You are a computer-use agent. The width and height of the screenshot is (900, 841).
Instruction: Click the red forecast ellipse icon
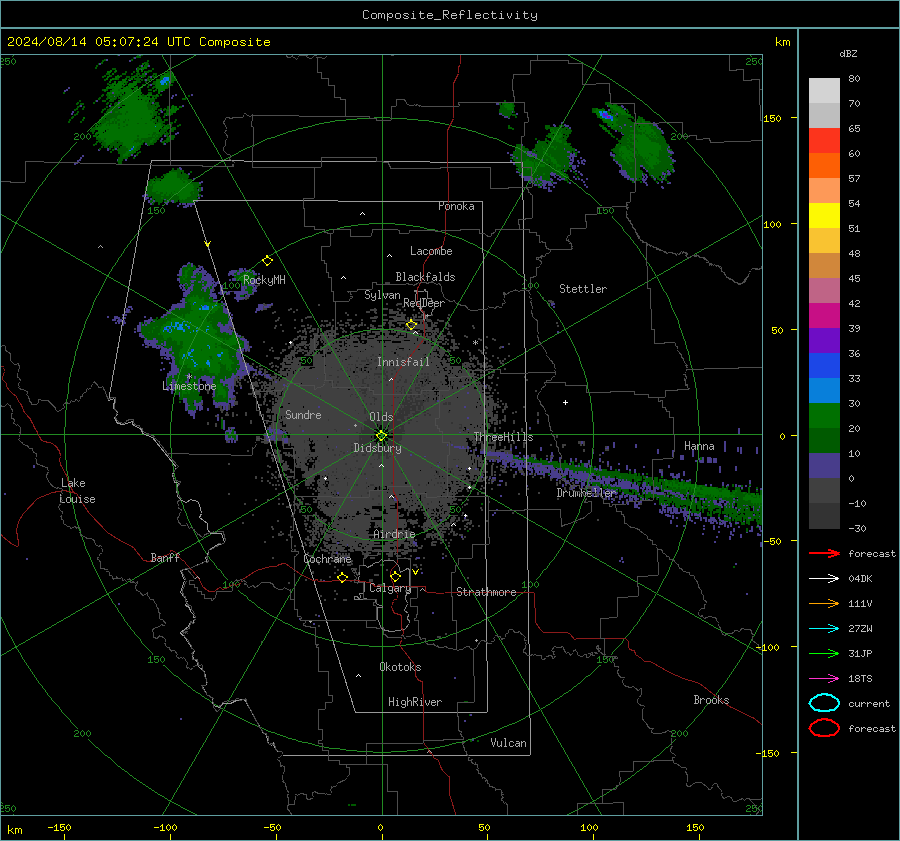pos(824,728)
